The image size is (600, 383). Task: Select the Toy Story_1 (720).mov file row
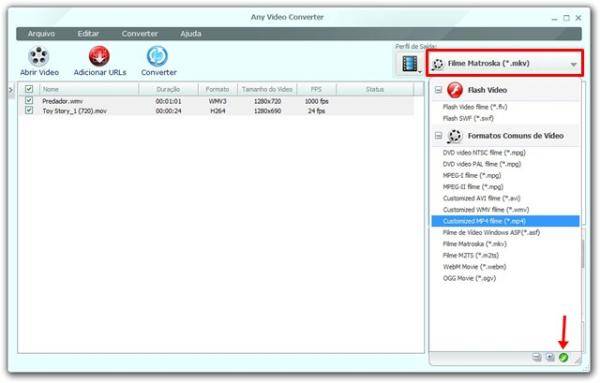(x=216, y=111)
